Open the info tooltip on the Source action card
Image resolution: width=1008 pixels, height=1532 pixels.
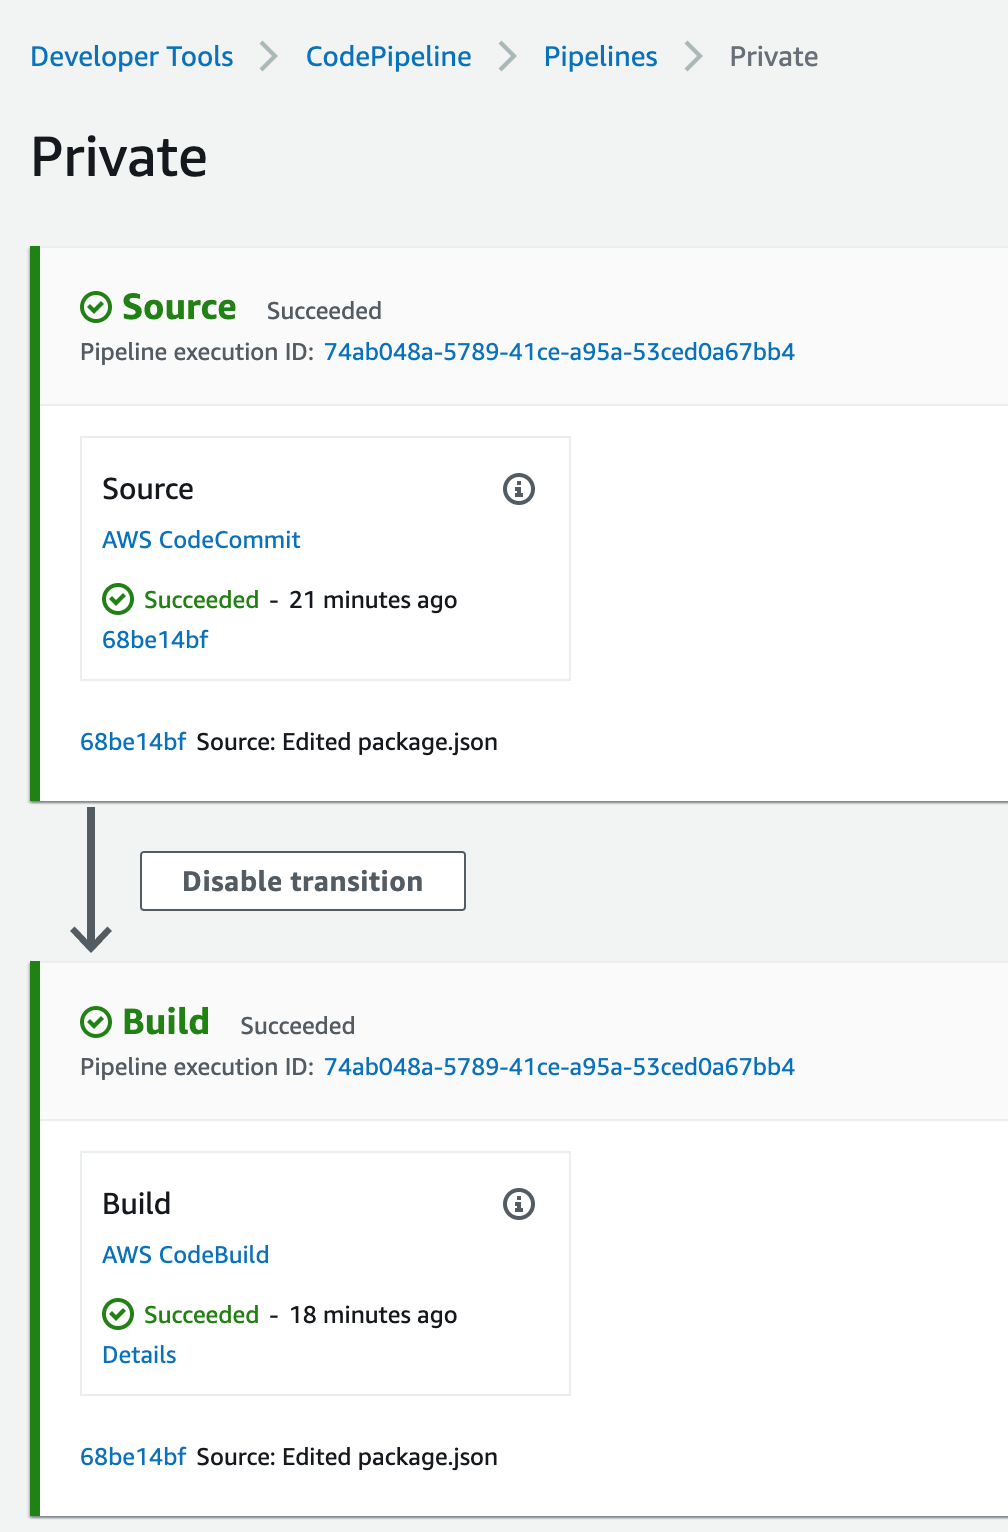pyautogui.click(x=518, y=489)
